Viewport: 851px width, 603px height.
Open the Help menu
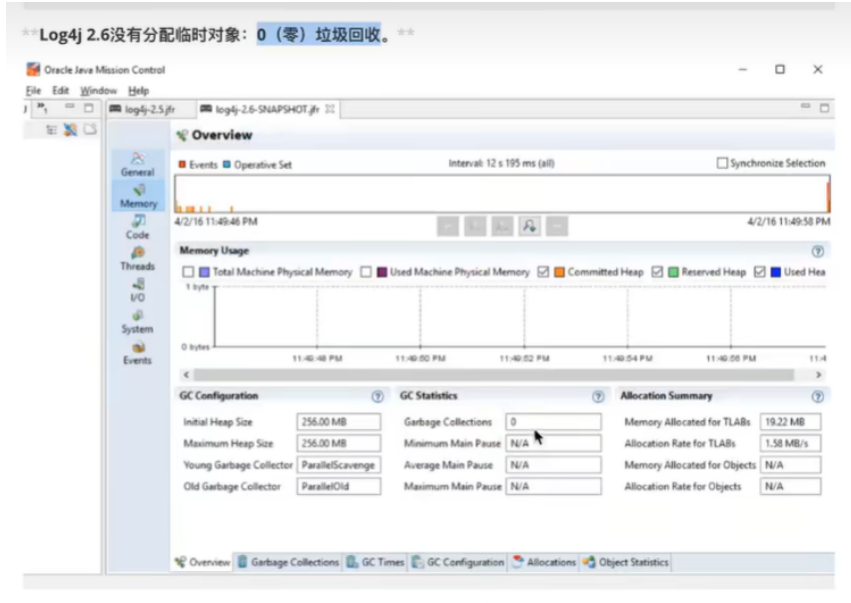click(x=138, y=91)
